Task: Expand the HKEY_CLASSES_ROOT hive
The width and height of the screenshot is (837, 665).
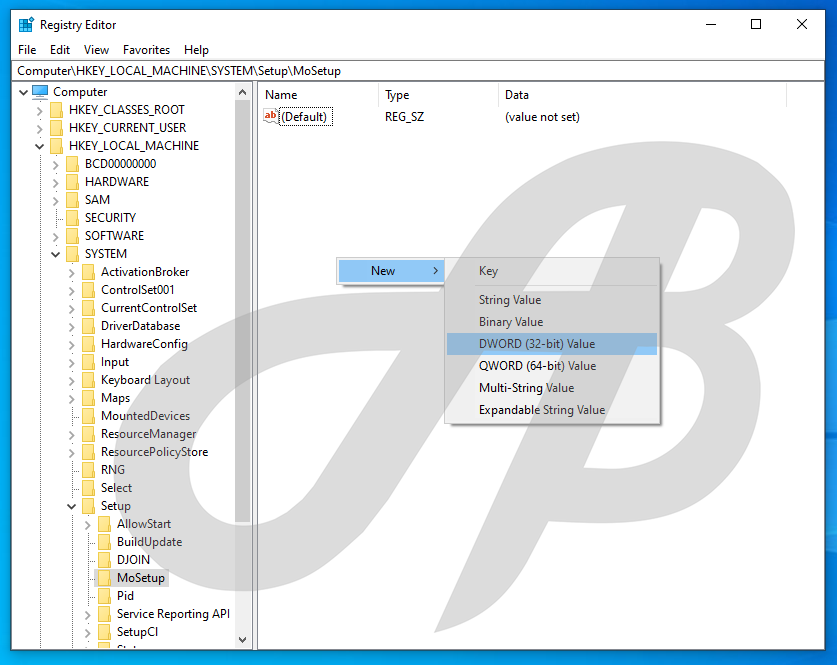Action: (39, 110)
